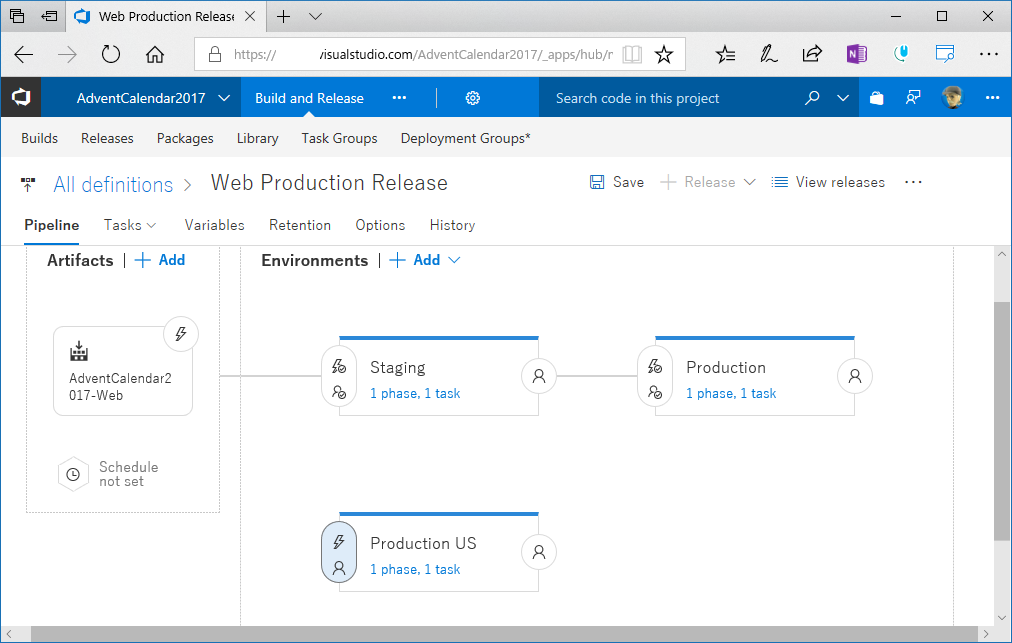Screen dimensions: 1012x643
Task: Open artifact continuous deployment trigger lightning icon
Action: coord(181,334)
